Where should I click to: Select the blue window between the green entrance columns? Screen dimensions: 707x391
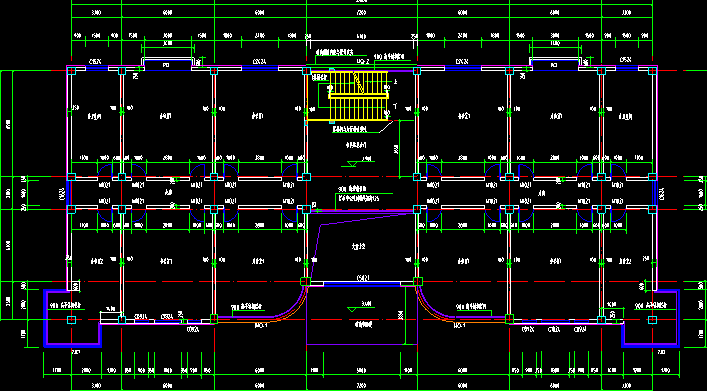pos(362,284)
